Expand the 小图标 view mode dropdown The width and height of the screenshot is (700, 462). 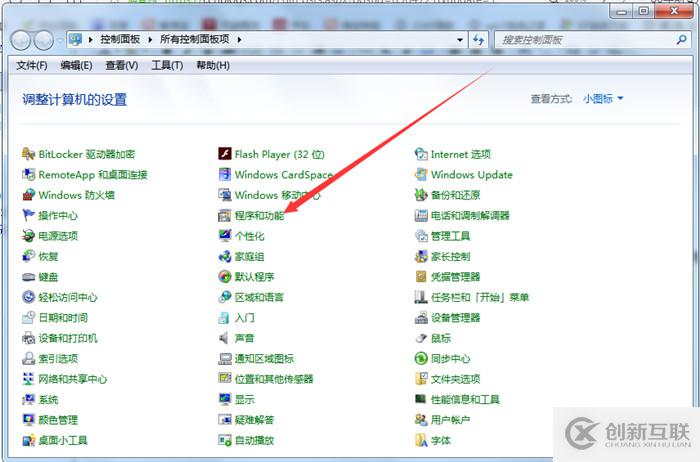(x=603, y=99)
